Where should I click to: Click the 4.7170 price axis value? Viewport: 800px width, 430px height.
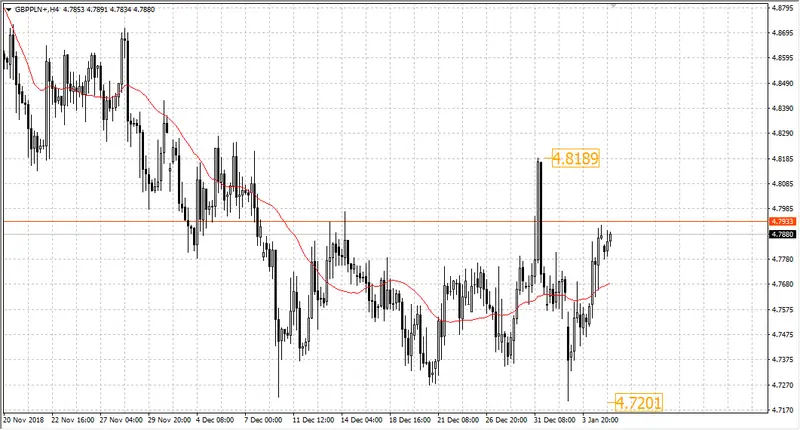(x=783, y=410)
